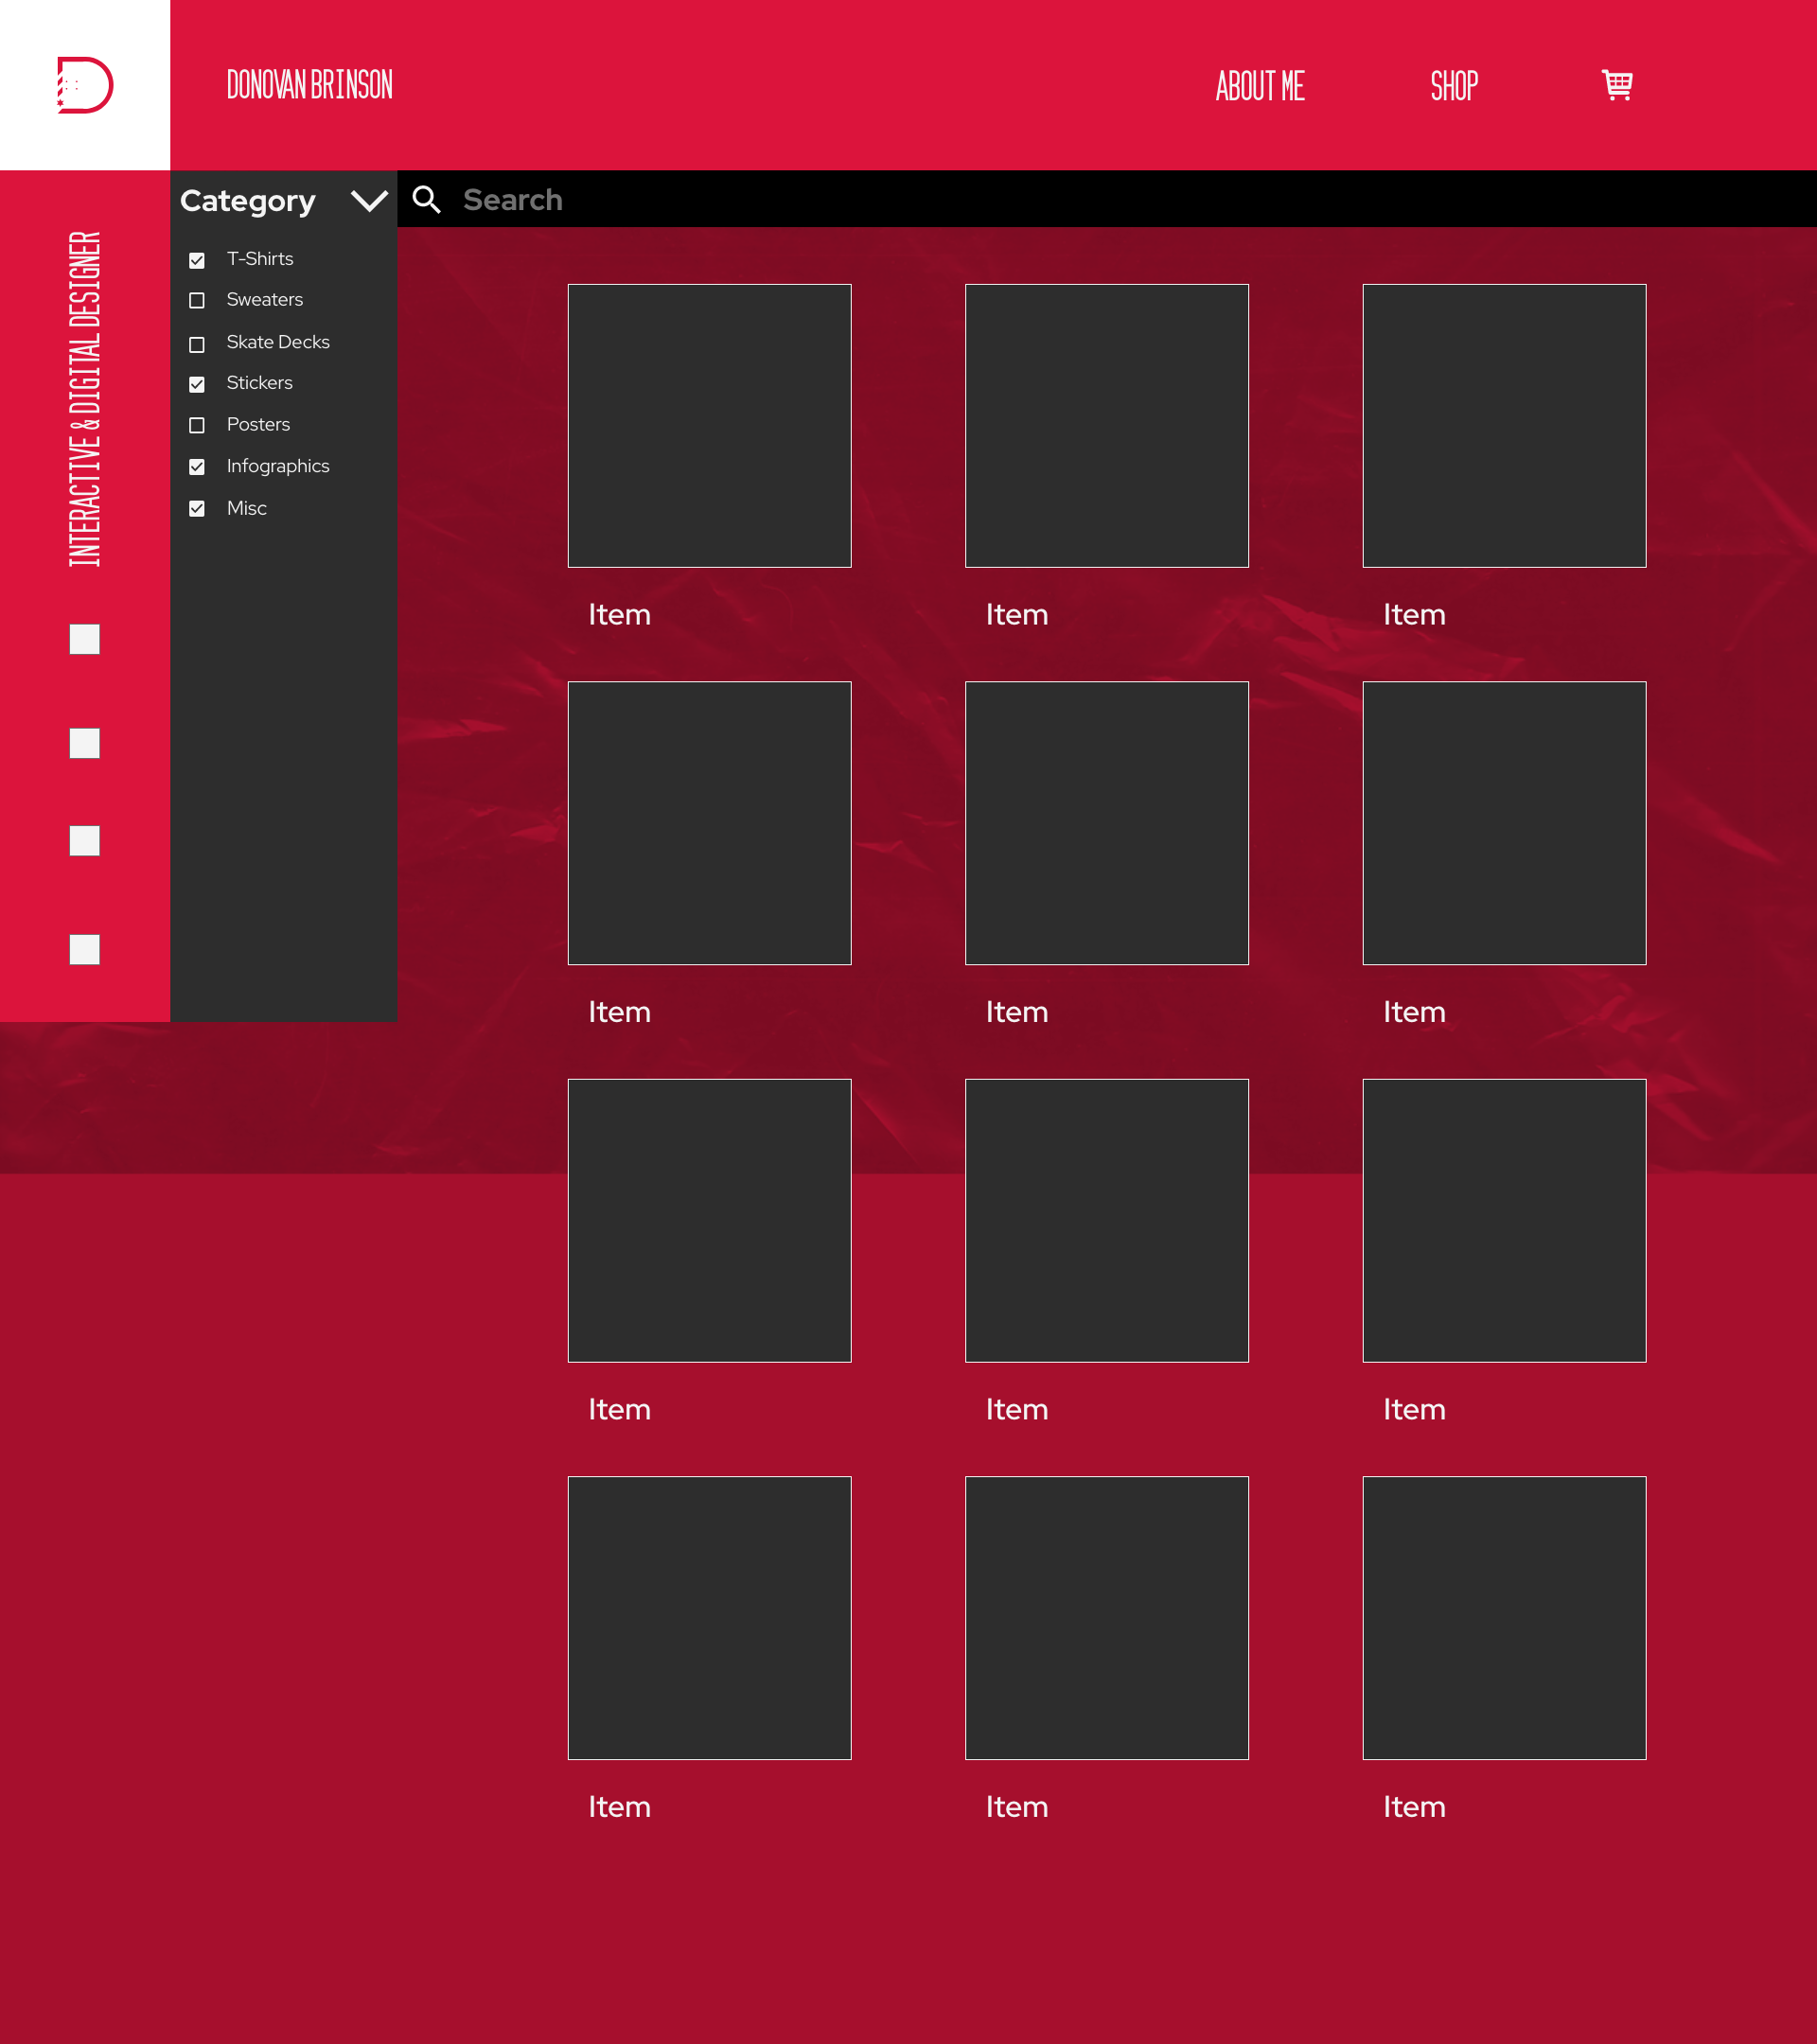
Task: Click the D logo in the white header box
Action: [85, 85]
